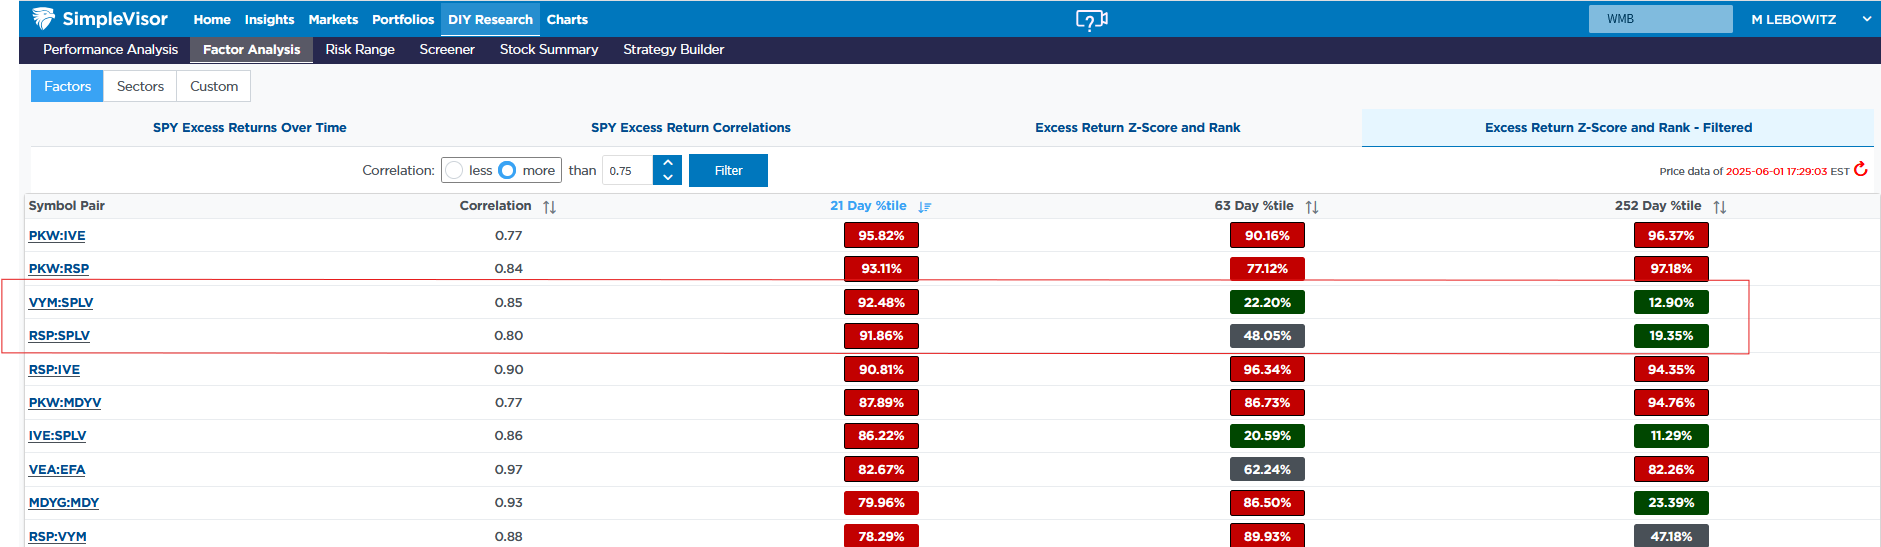This screenshot has height=547, width=1881.
Task: Select the 'more' correlation radio button
Action: click(507, 170)
